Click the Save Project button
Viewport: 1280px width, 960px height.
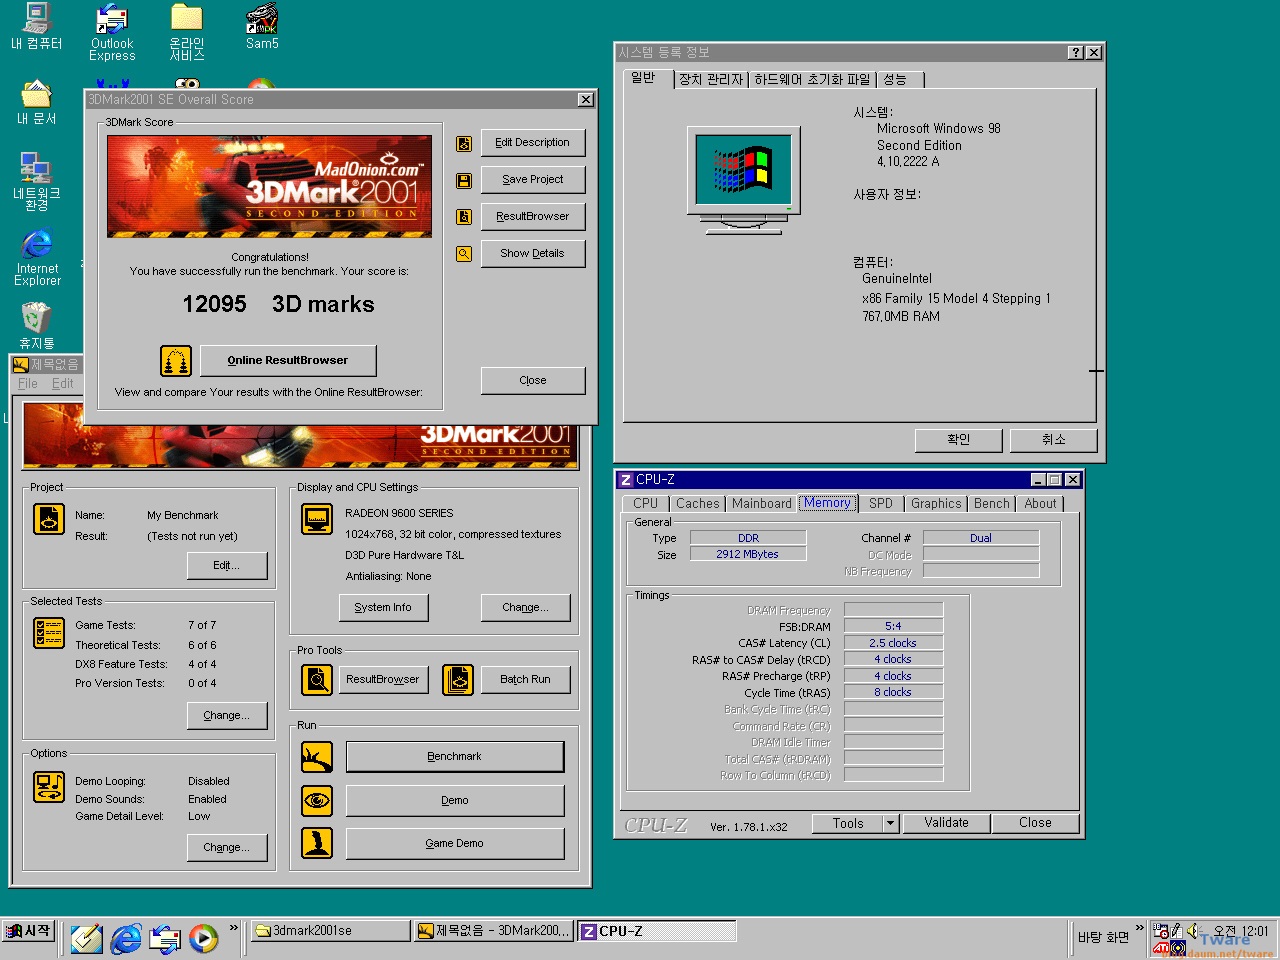coord(533,180)
